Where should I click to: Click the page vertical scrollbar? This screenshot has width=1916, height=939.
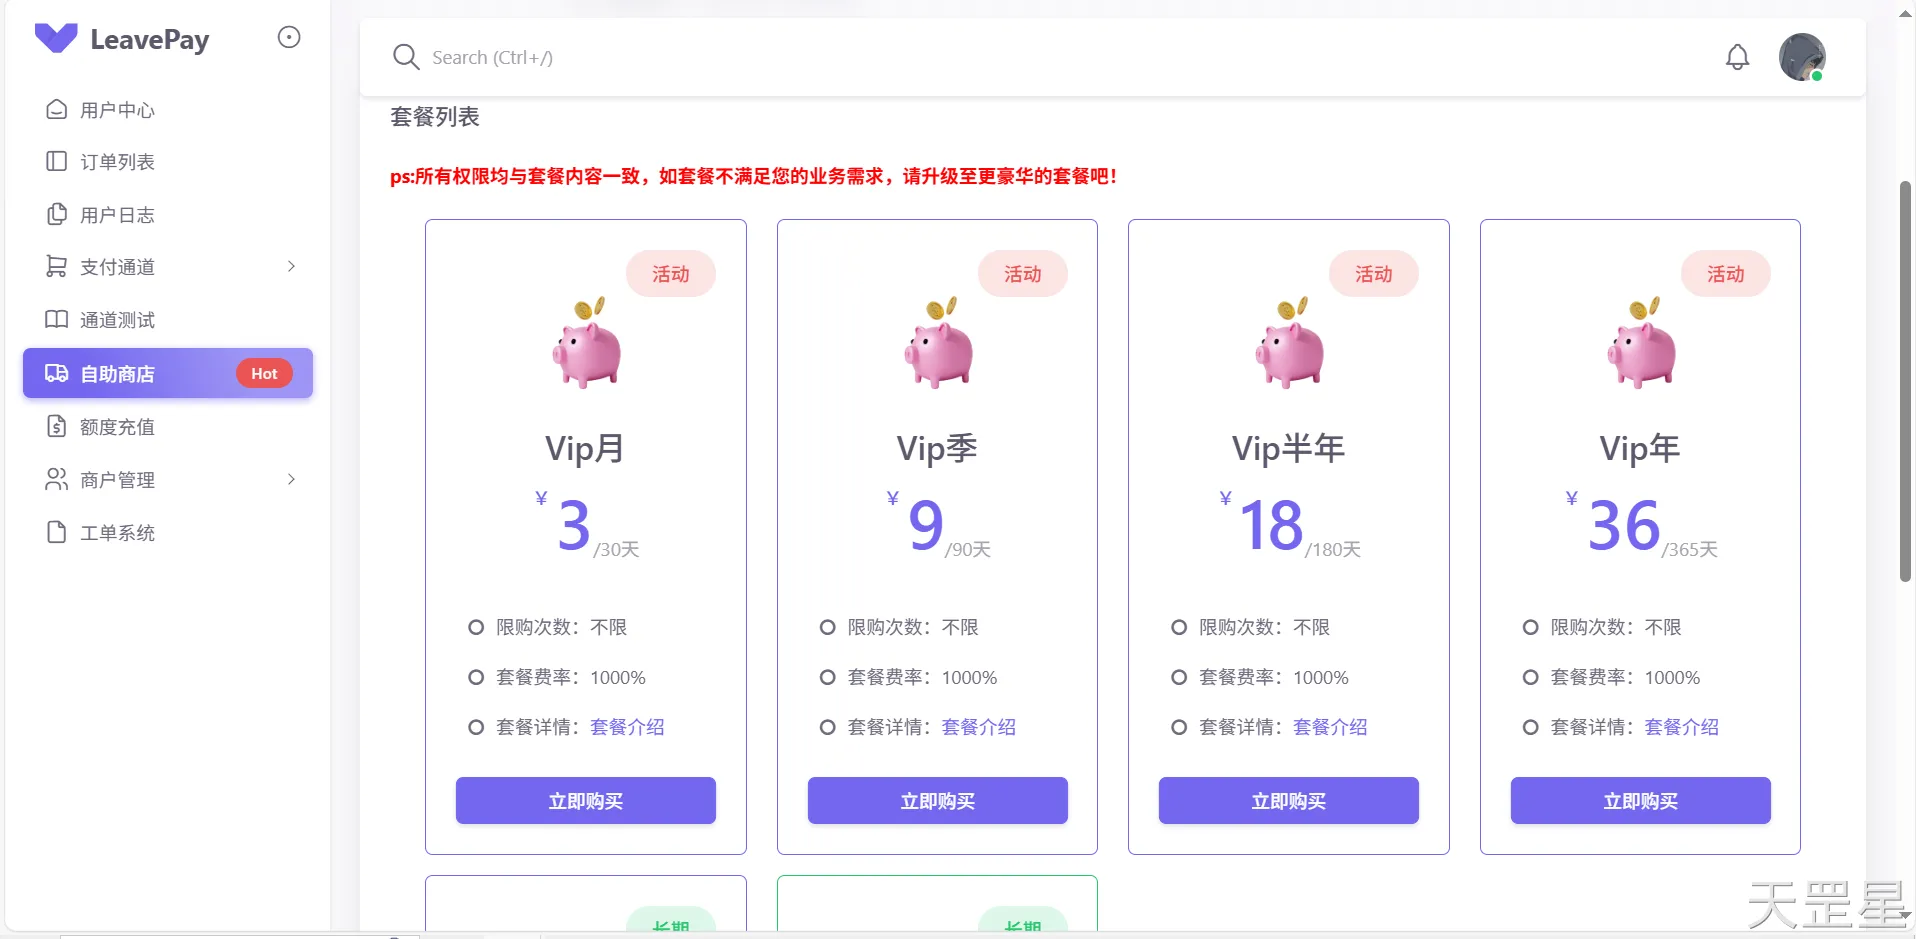pyautogui.click(x=1905, y=381)
